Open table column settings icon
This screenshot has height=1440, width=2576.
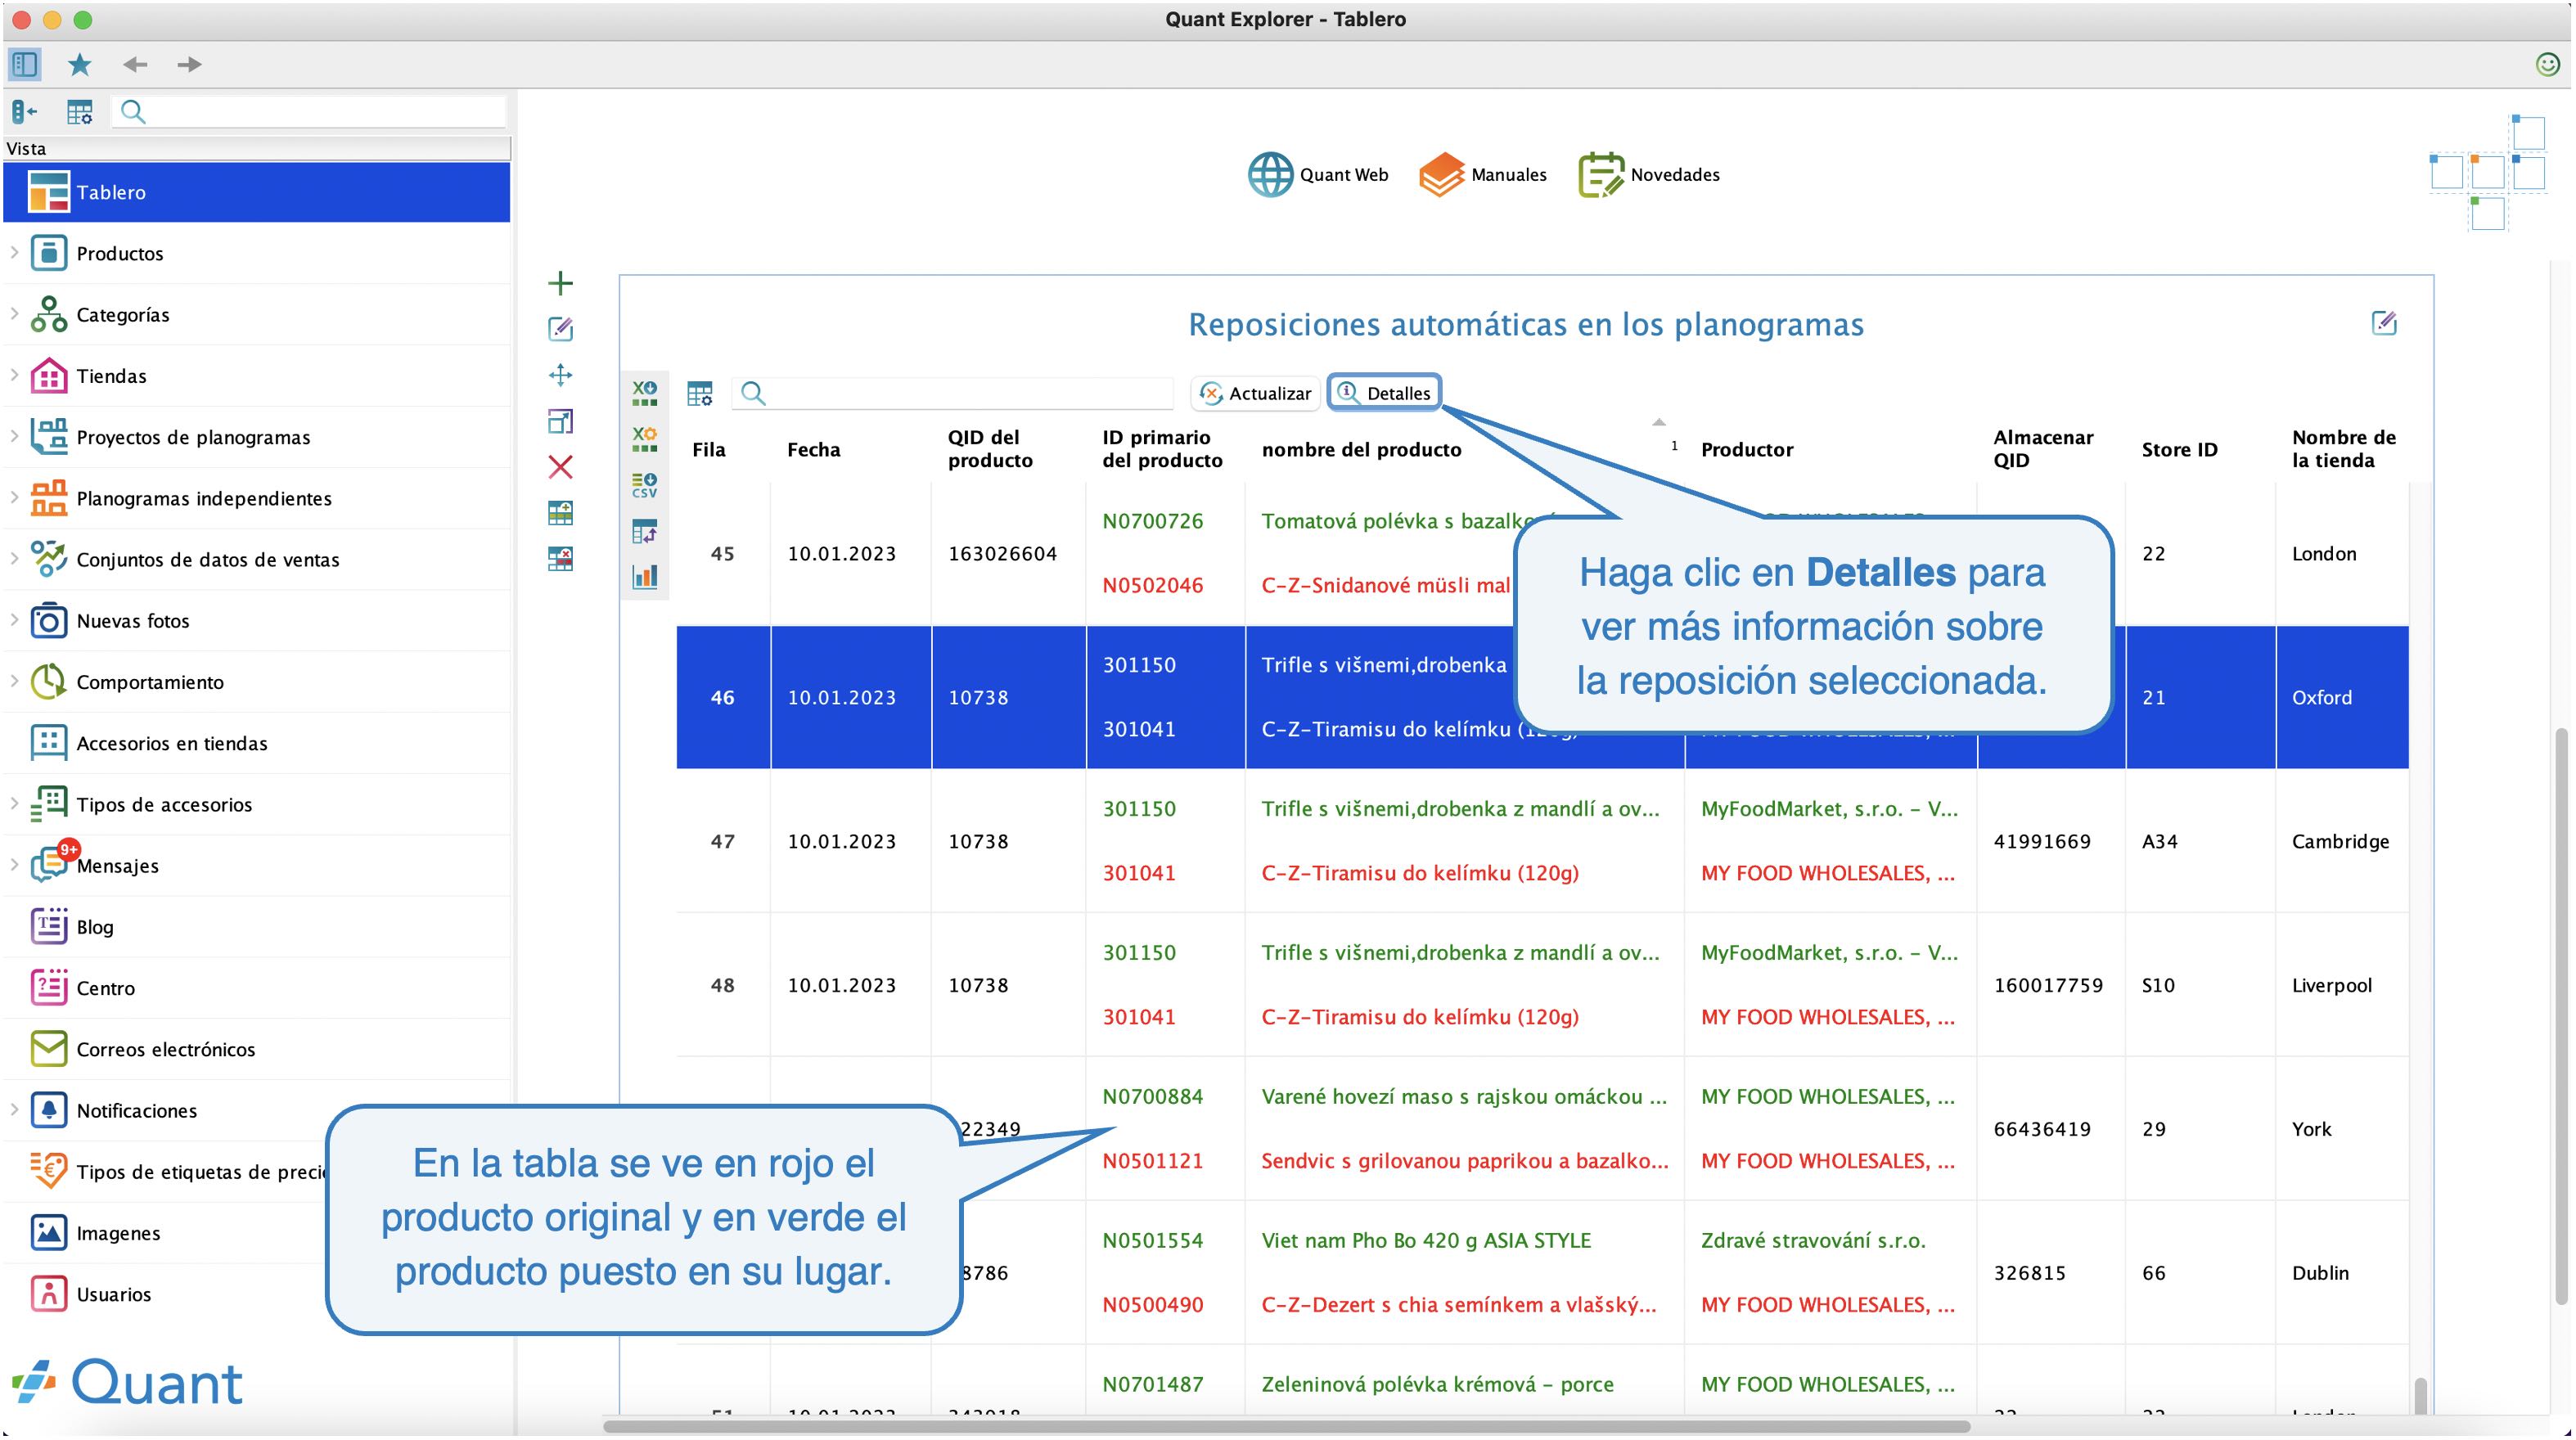tap(700, 393)
